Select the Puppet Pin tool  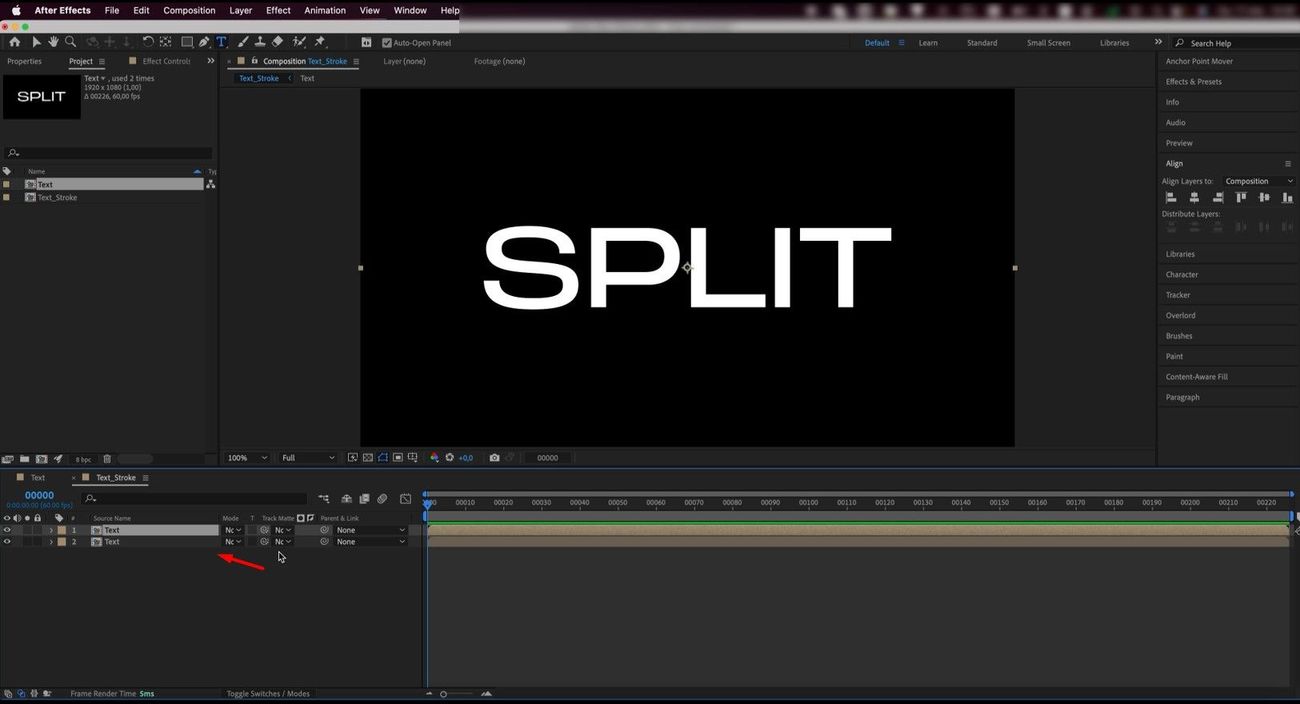click(320, 42)
